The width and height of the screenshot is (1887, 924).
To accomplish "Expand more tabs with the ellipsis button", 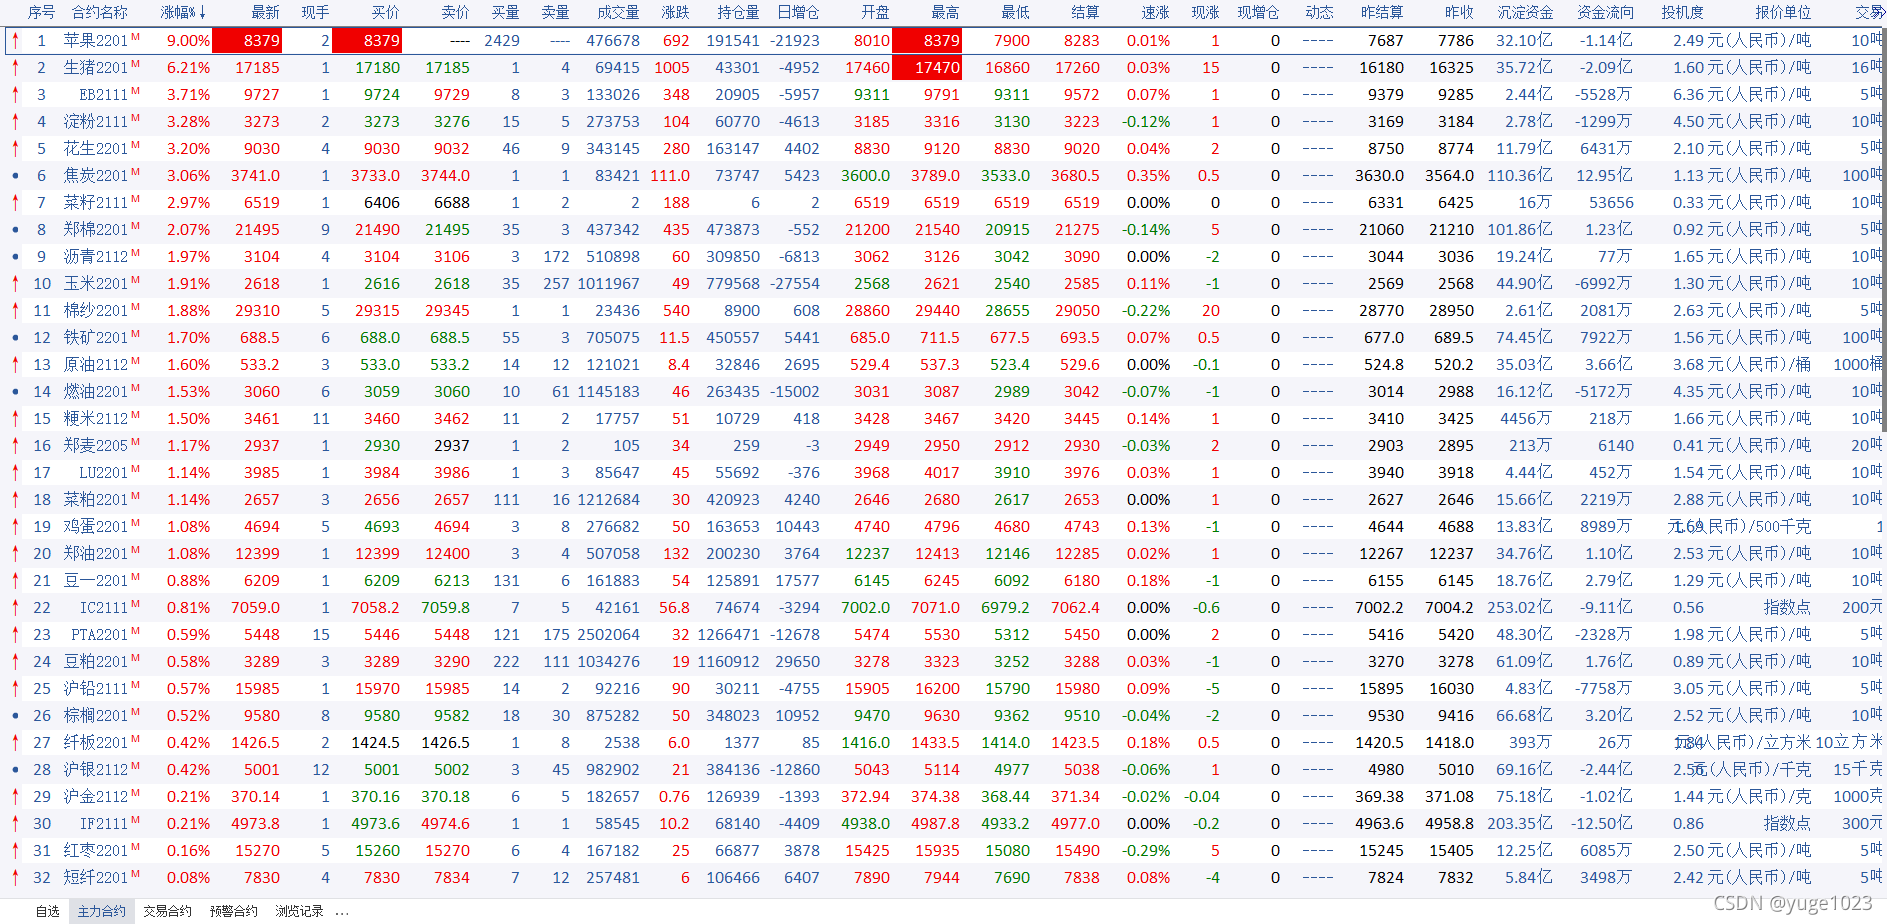I will click(x=343, y=912).
